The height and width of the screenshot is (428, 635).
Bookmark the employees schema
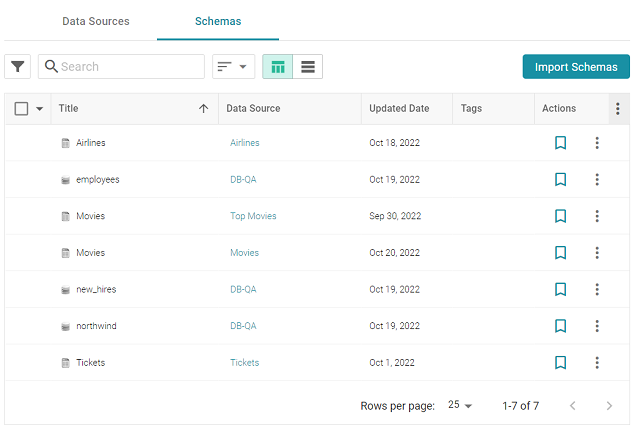pos(561,180)
